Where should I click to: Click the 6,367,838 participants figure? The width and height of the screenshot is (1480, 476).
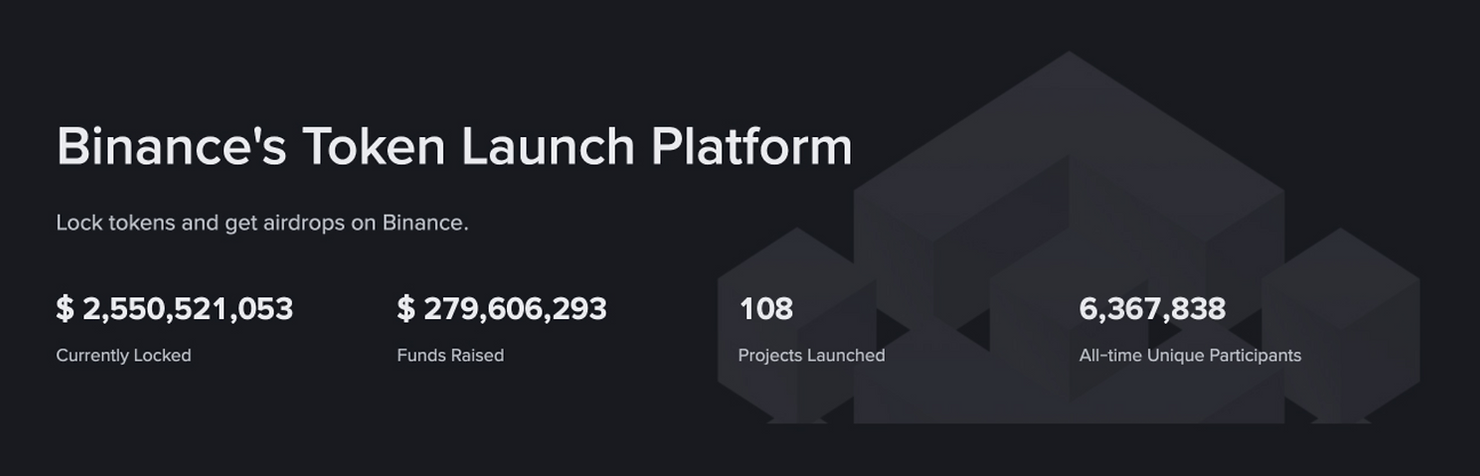click(x=1152, y=309)
